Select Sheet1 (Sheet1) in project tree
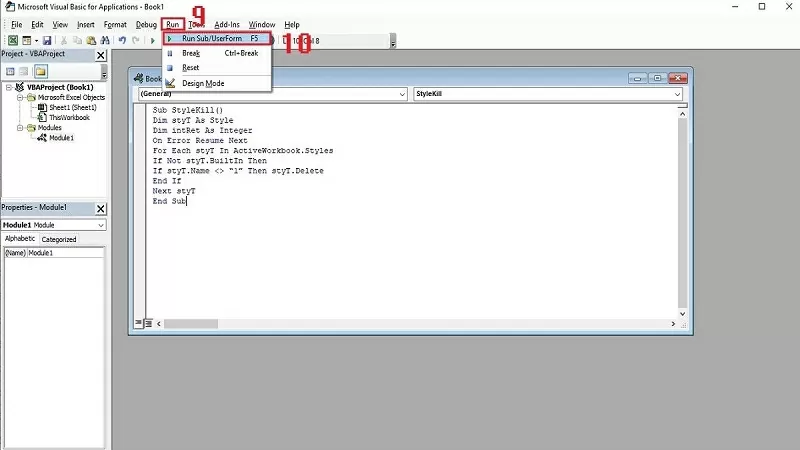800x450 pixels. 73,108
